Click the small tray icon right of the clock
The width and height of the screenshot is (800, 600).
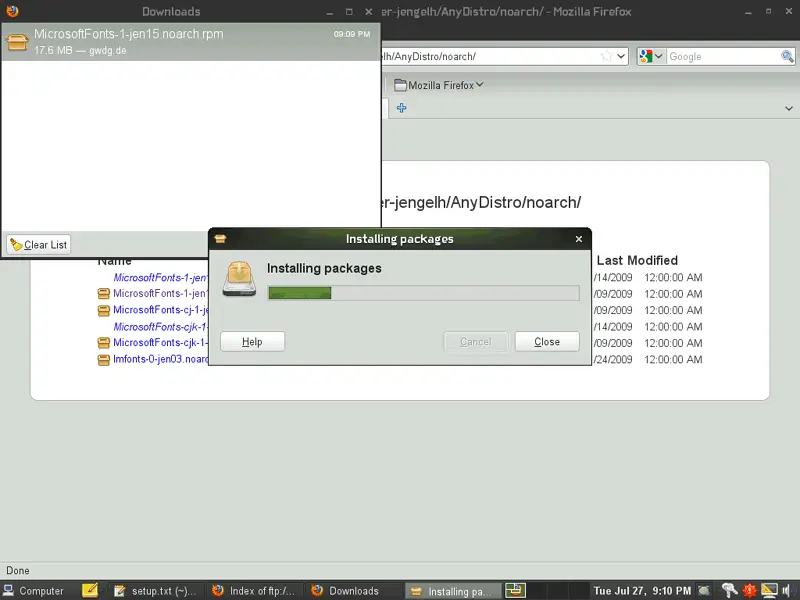pos(704,590)
